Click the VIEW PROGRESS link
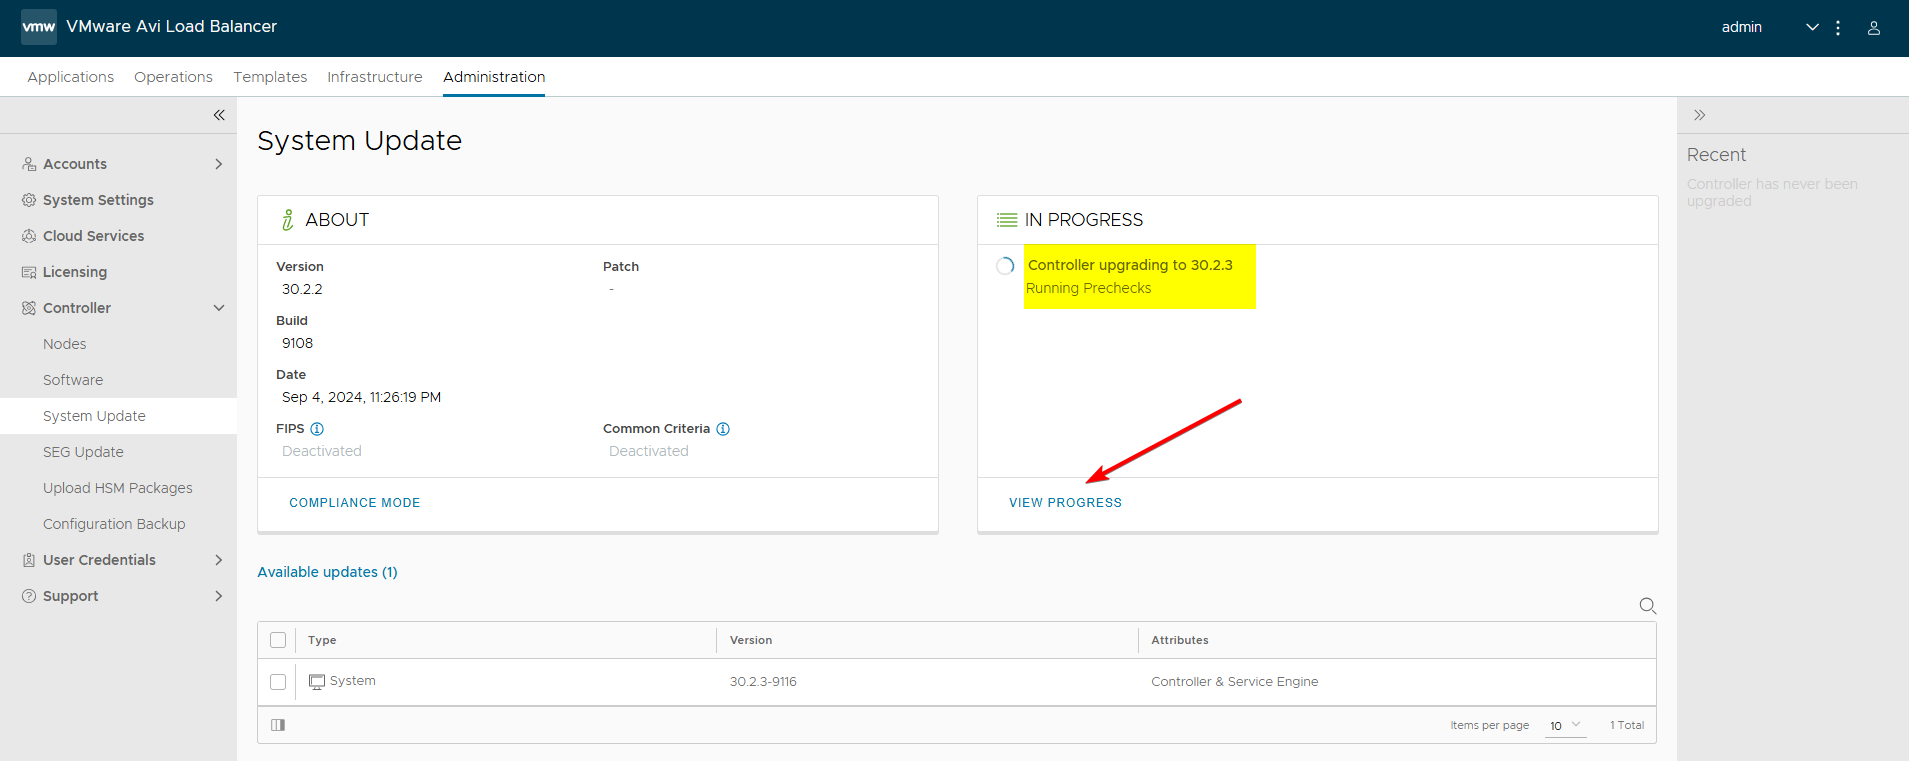Image resolution: width=1909 pixels, height=761 pixels. click(x=1065, y=503)
